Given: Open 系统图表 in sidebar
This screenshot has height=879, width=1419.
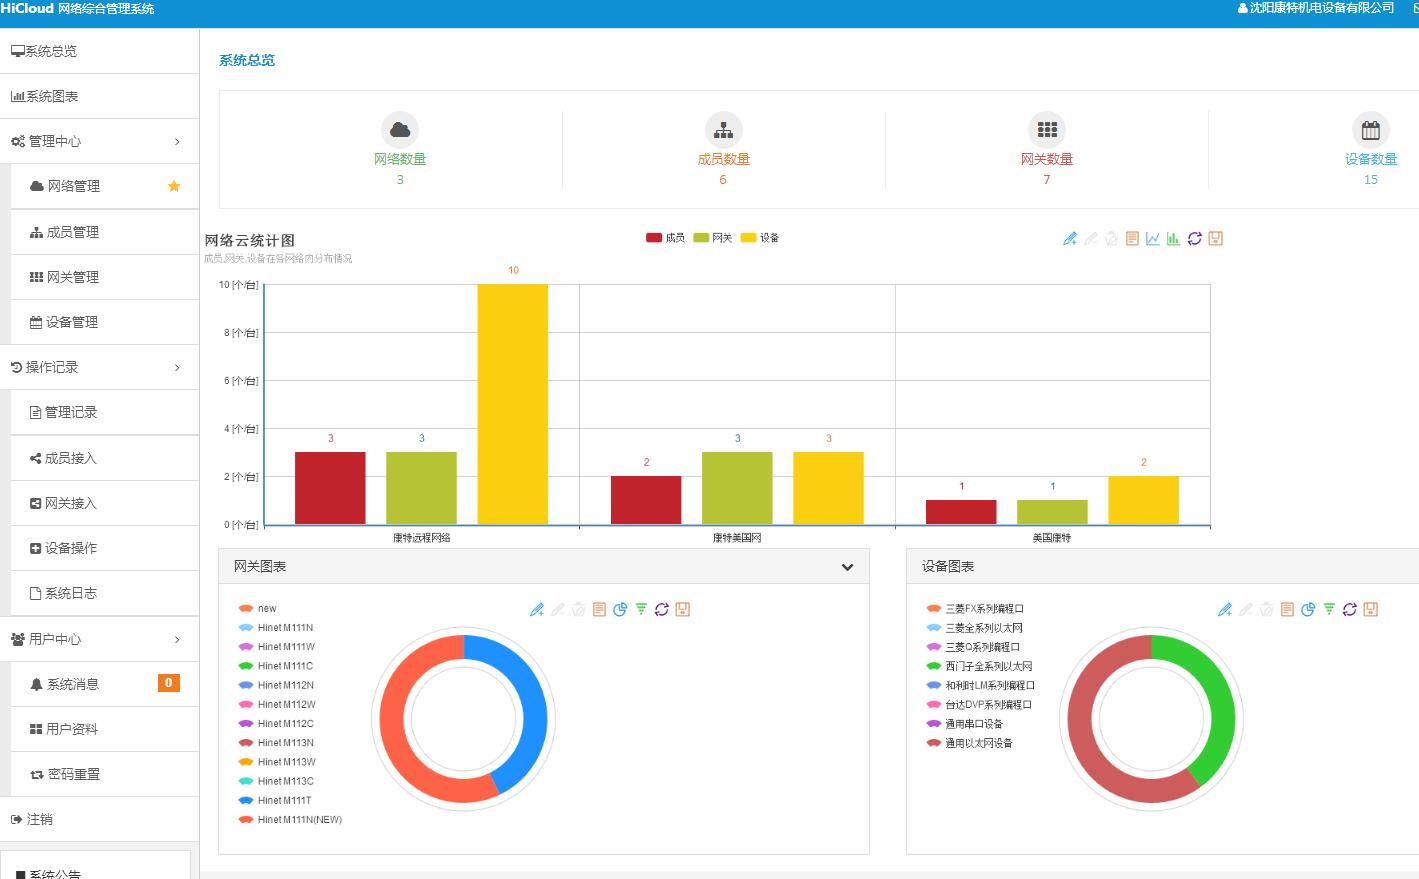Looking at the screenshot, I should tap(99, 96).
